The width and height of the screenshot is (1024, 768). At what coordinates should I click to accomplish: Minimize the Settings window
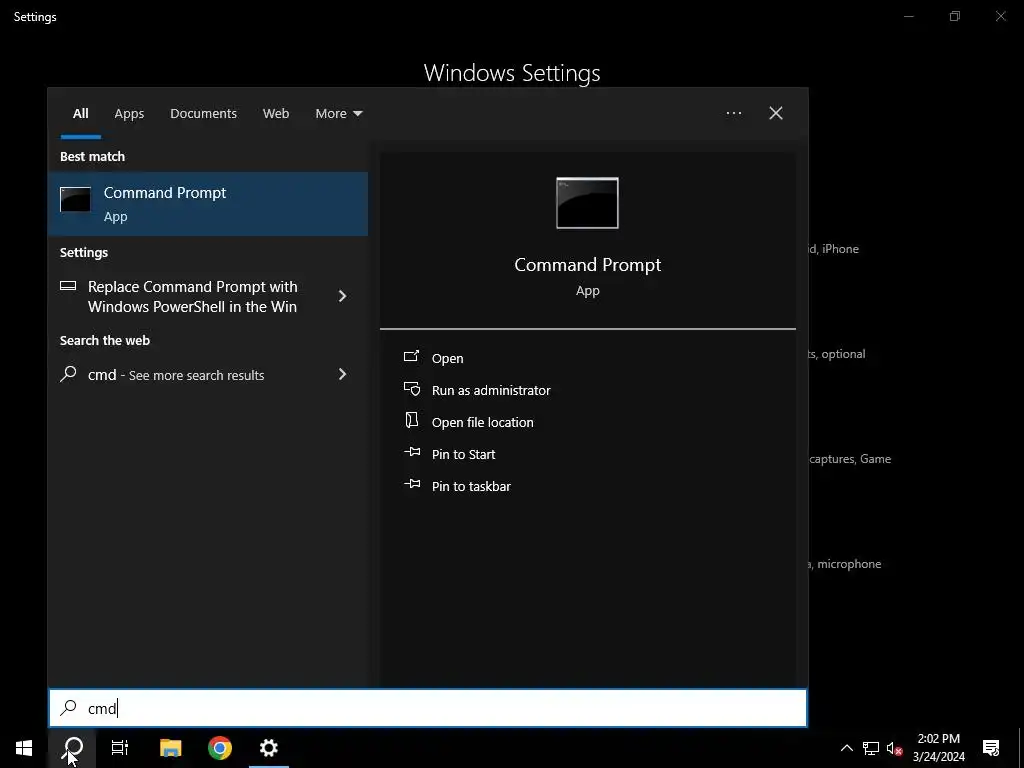pos(908,16)
